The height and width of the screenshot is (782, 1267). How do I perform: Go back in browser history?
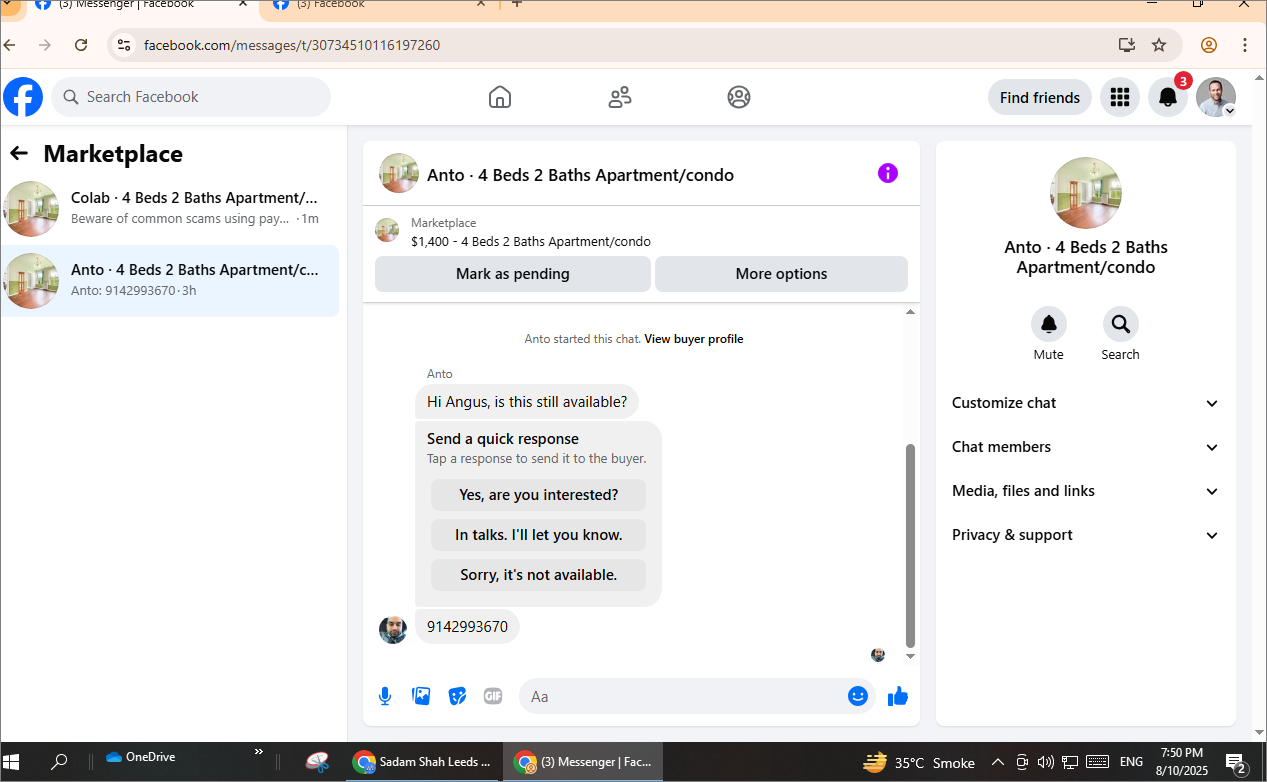pos(10,45)
